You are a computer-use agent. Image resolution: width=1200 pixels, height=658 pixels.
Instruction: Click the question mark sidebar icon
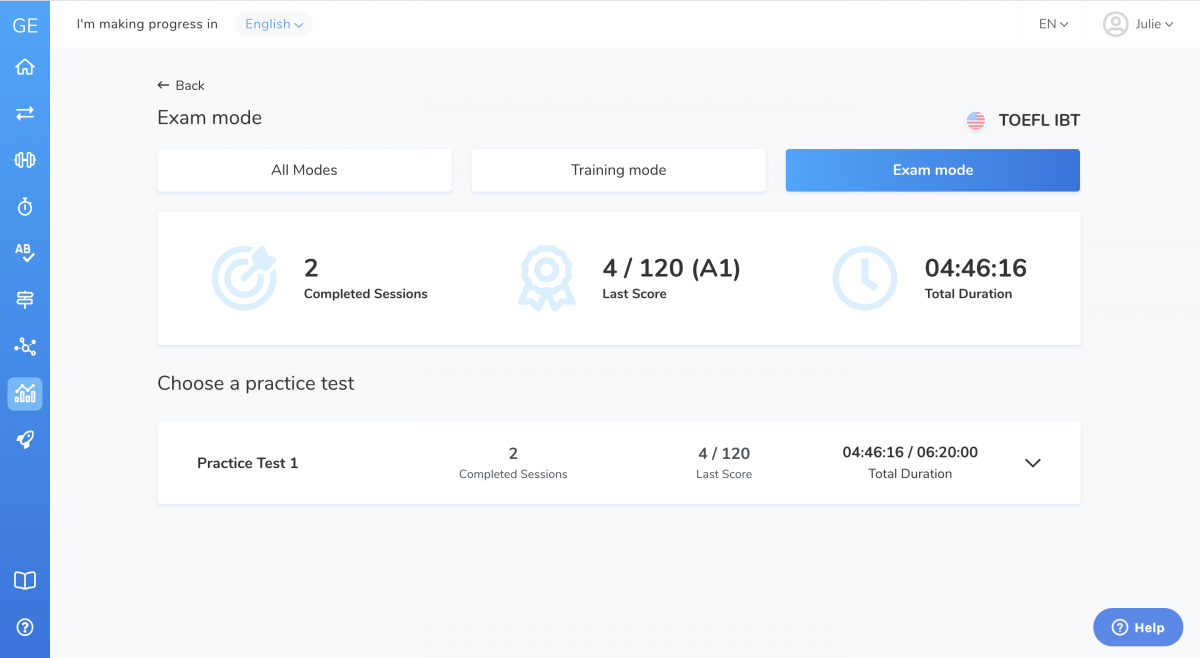click(25, 627)
